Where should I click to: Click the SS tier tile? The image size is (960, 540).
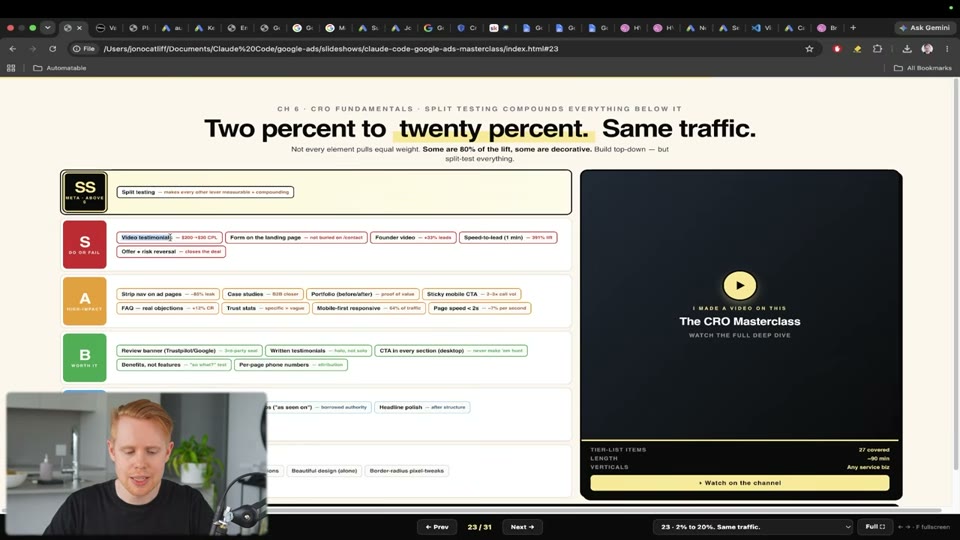(x=84, y=192)
